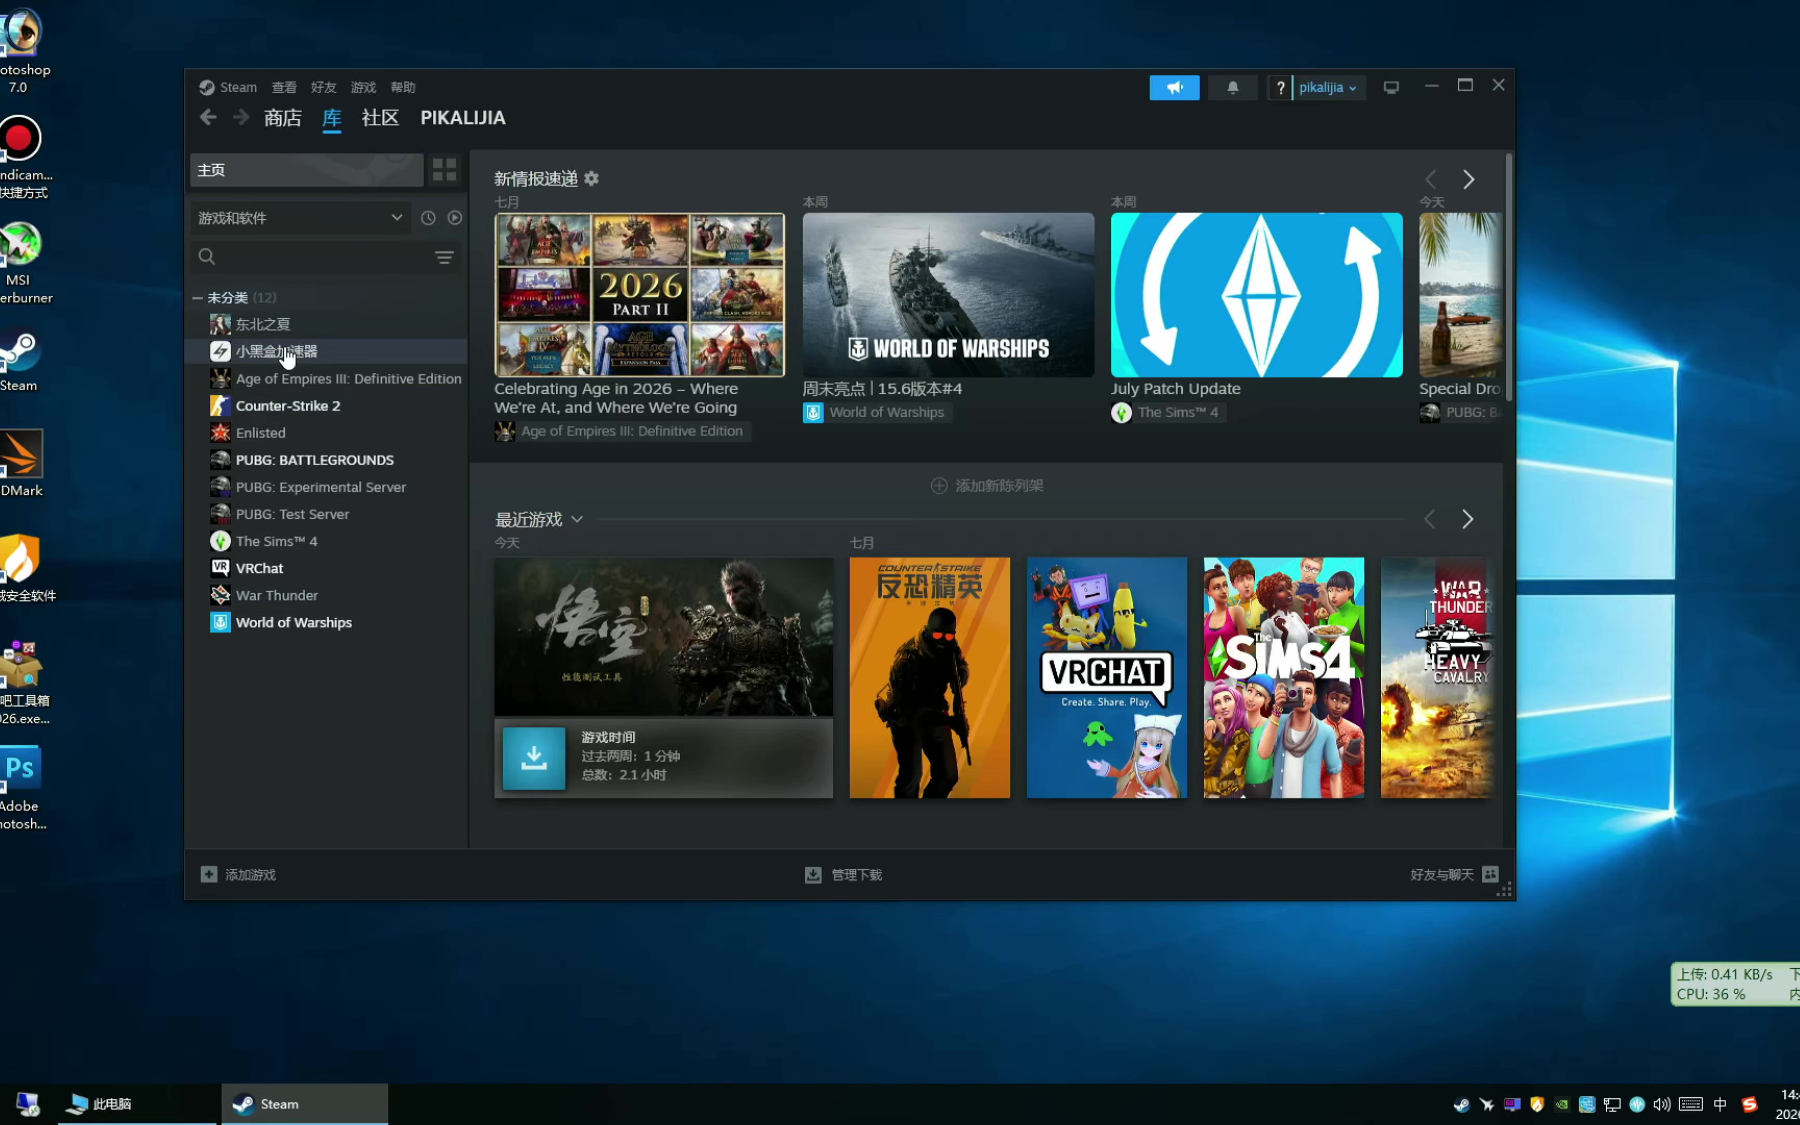Open the notifications bell
This screenshot has width=1800, height=1125.
(x=1233, y=88)
